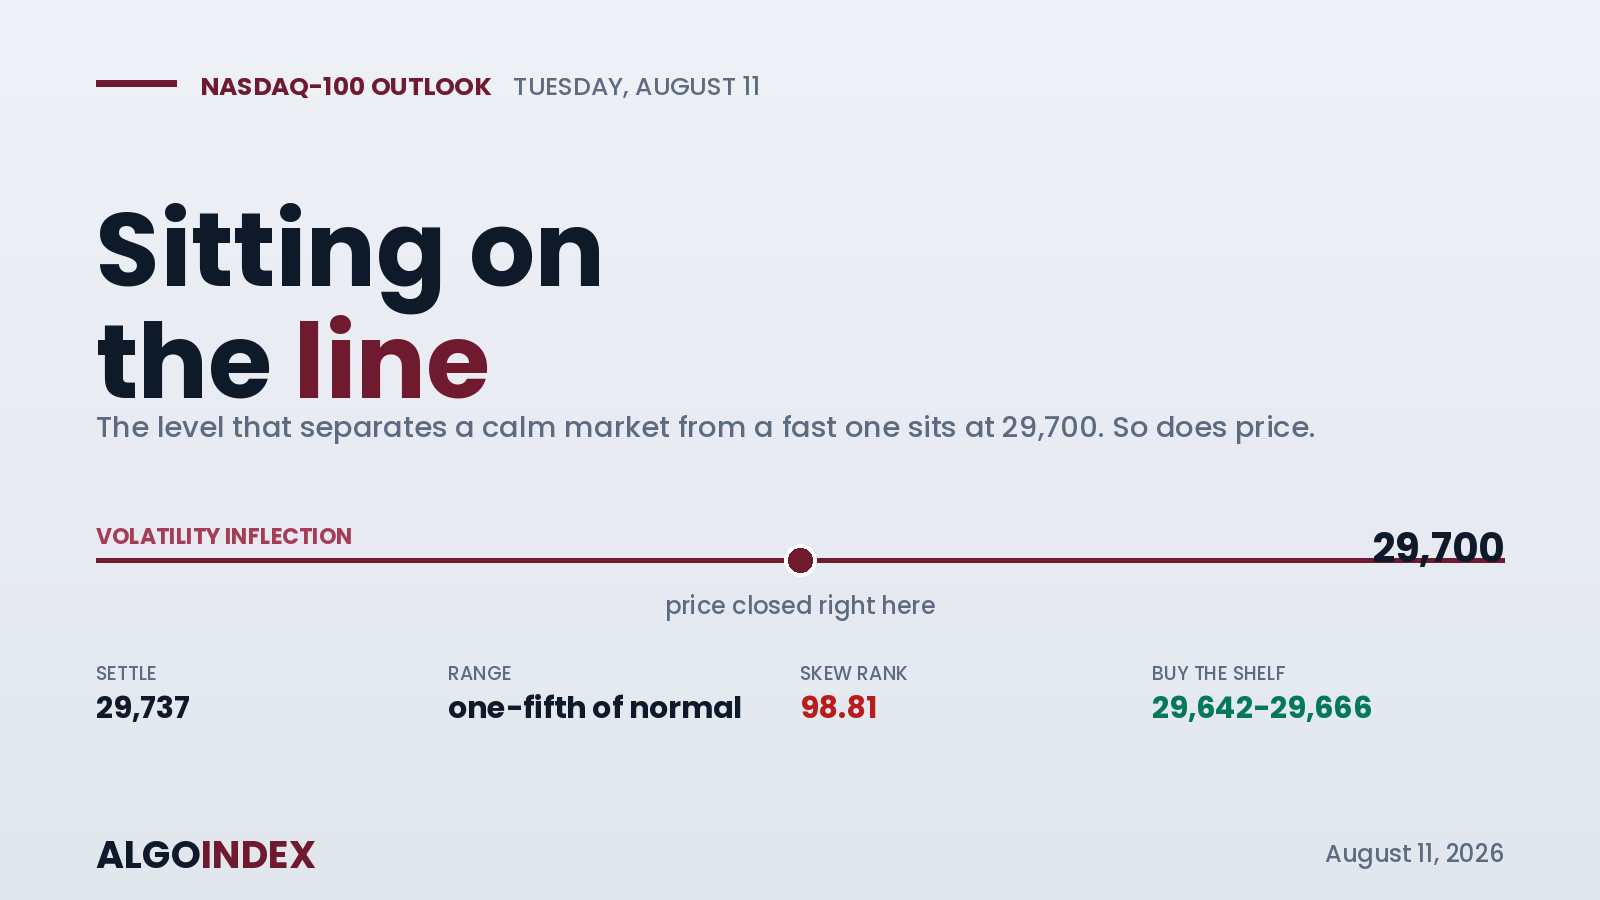Select the 29,737 settle value

[143, 708]
